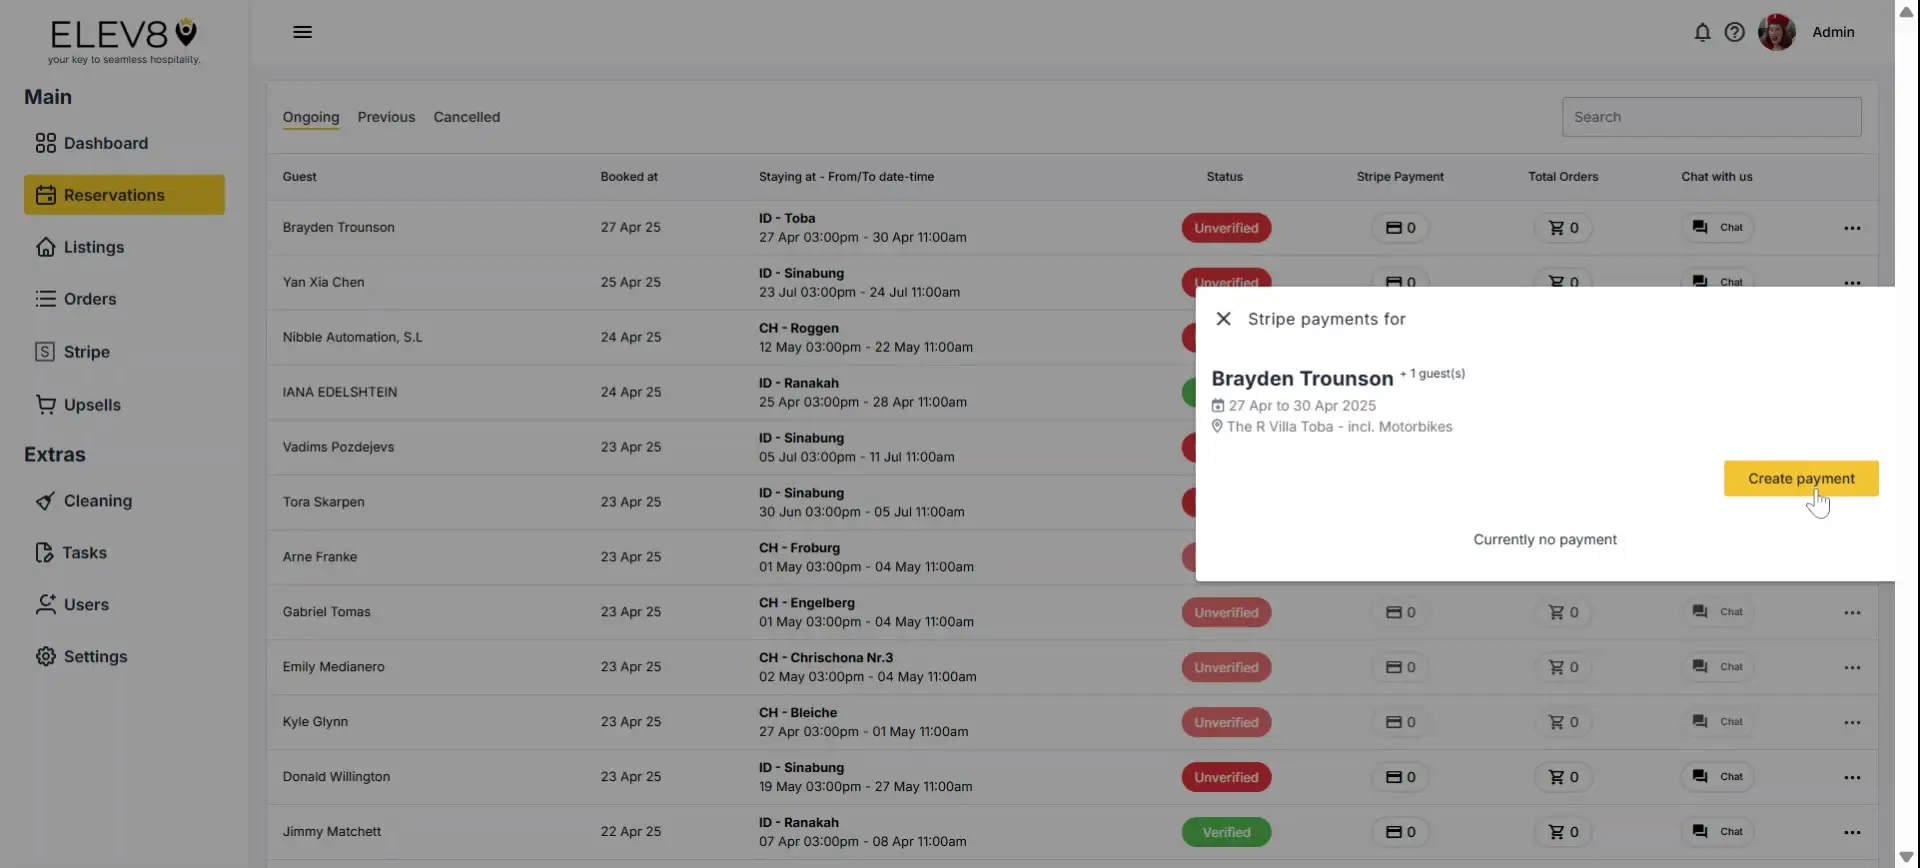Open Chat for Gabriel Tomas row
This screenshot has width=1920, height=868.
coord(1717,612)
